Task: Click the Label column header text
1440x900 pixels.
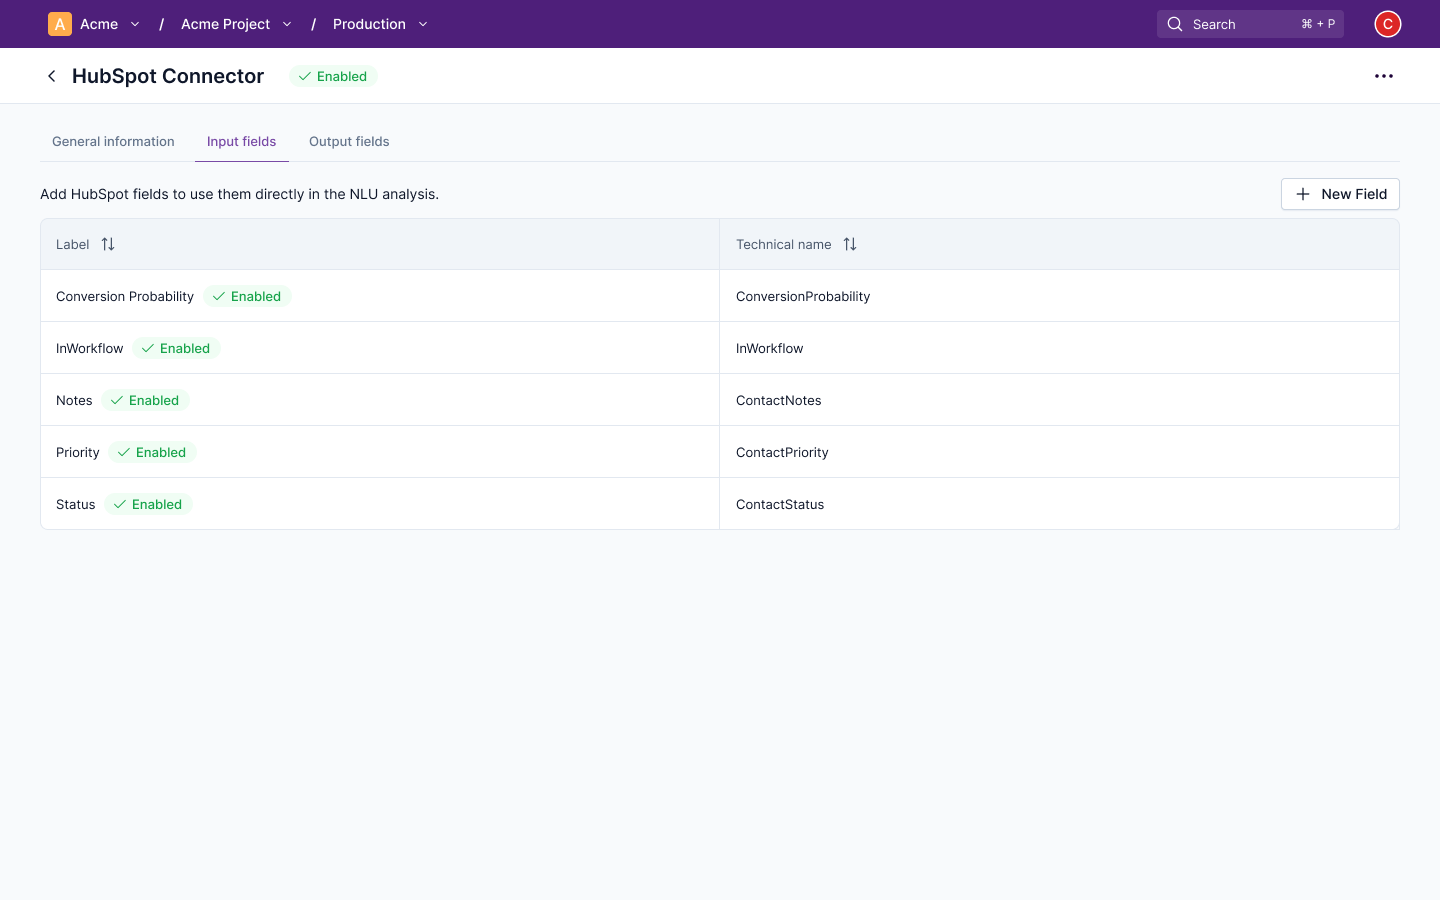Action: tap(72, 244)
